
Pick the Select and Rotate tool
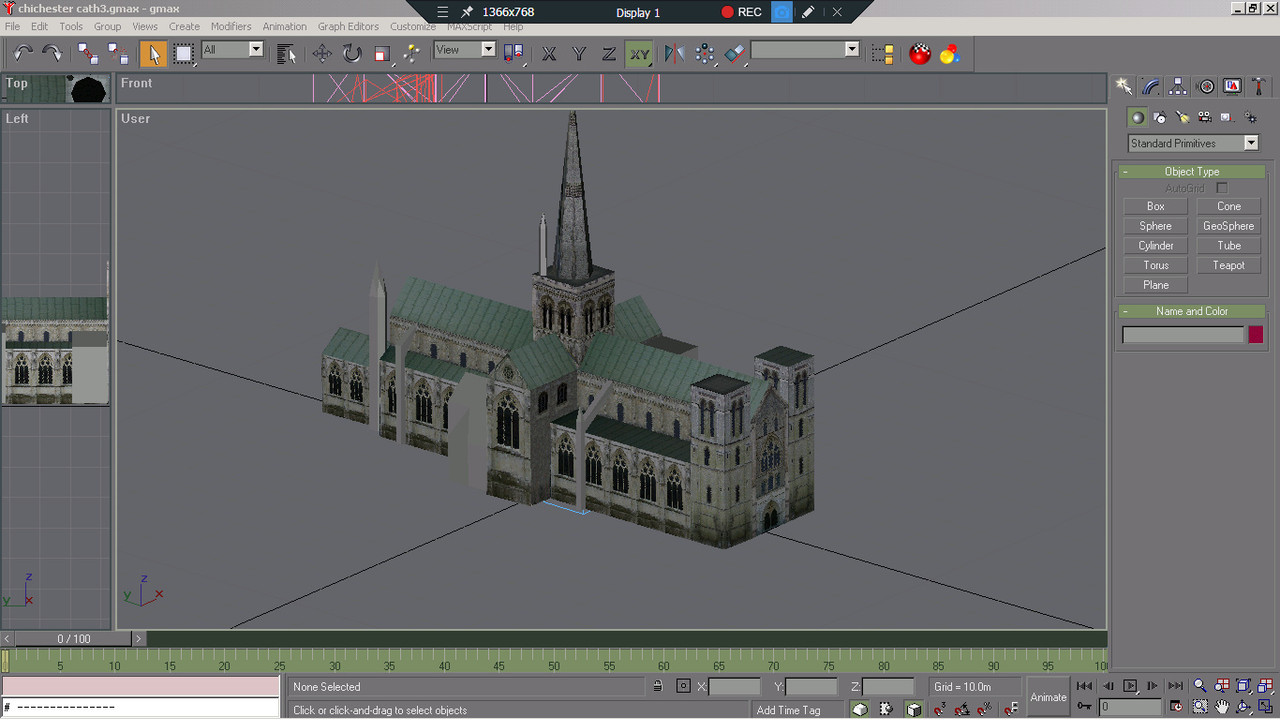click(352, 53)
